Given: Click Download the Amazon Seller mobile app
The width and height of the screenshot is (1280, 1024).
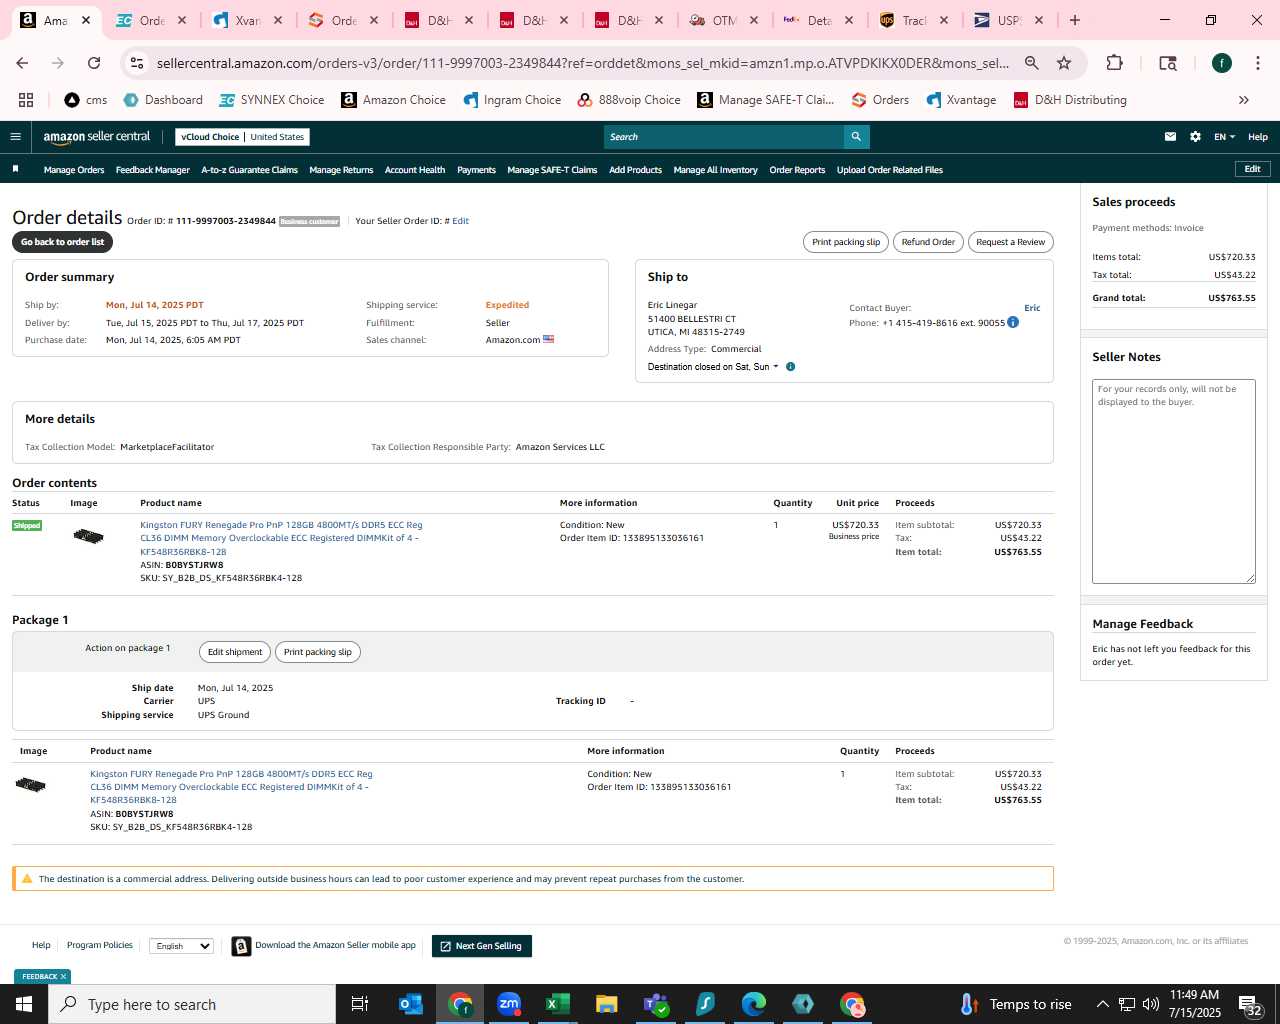Looking at the screenshot, I should tap(335, 945).
